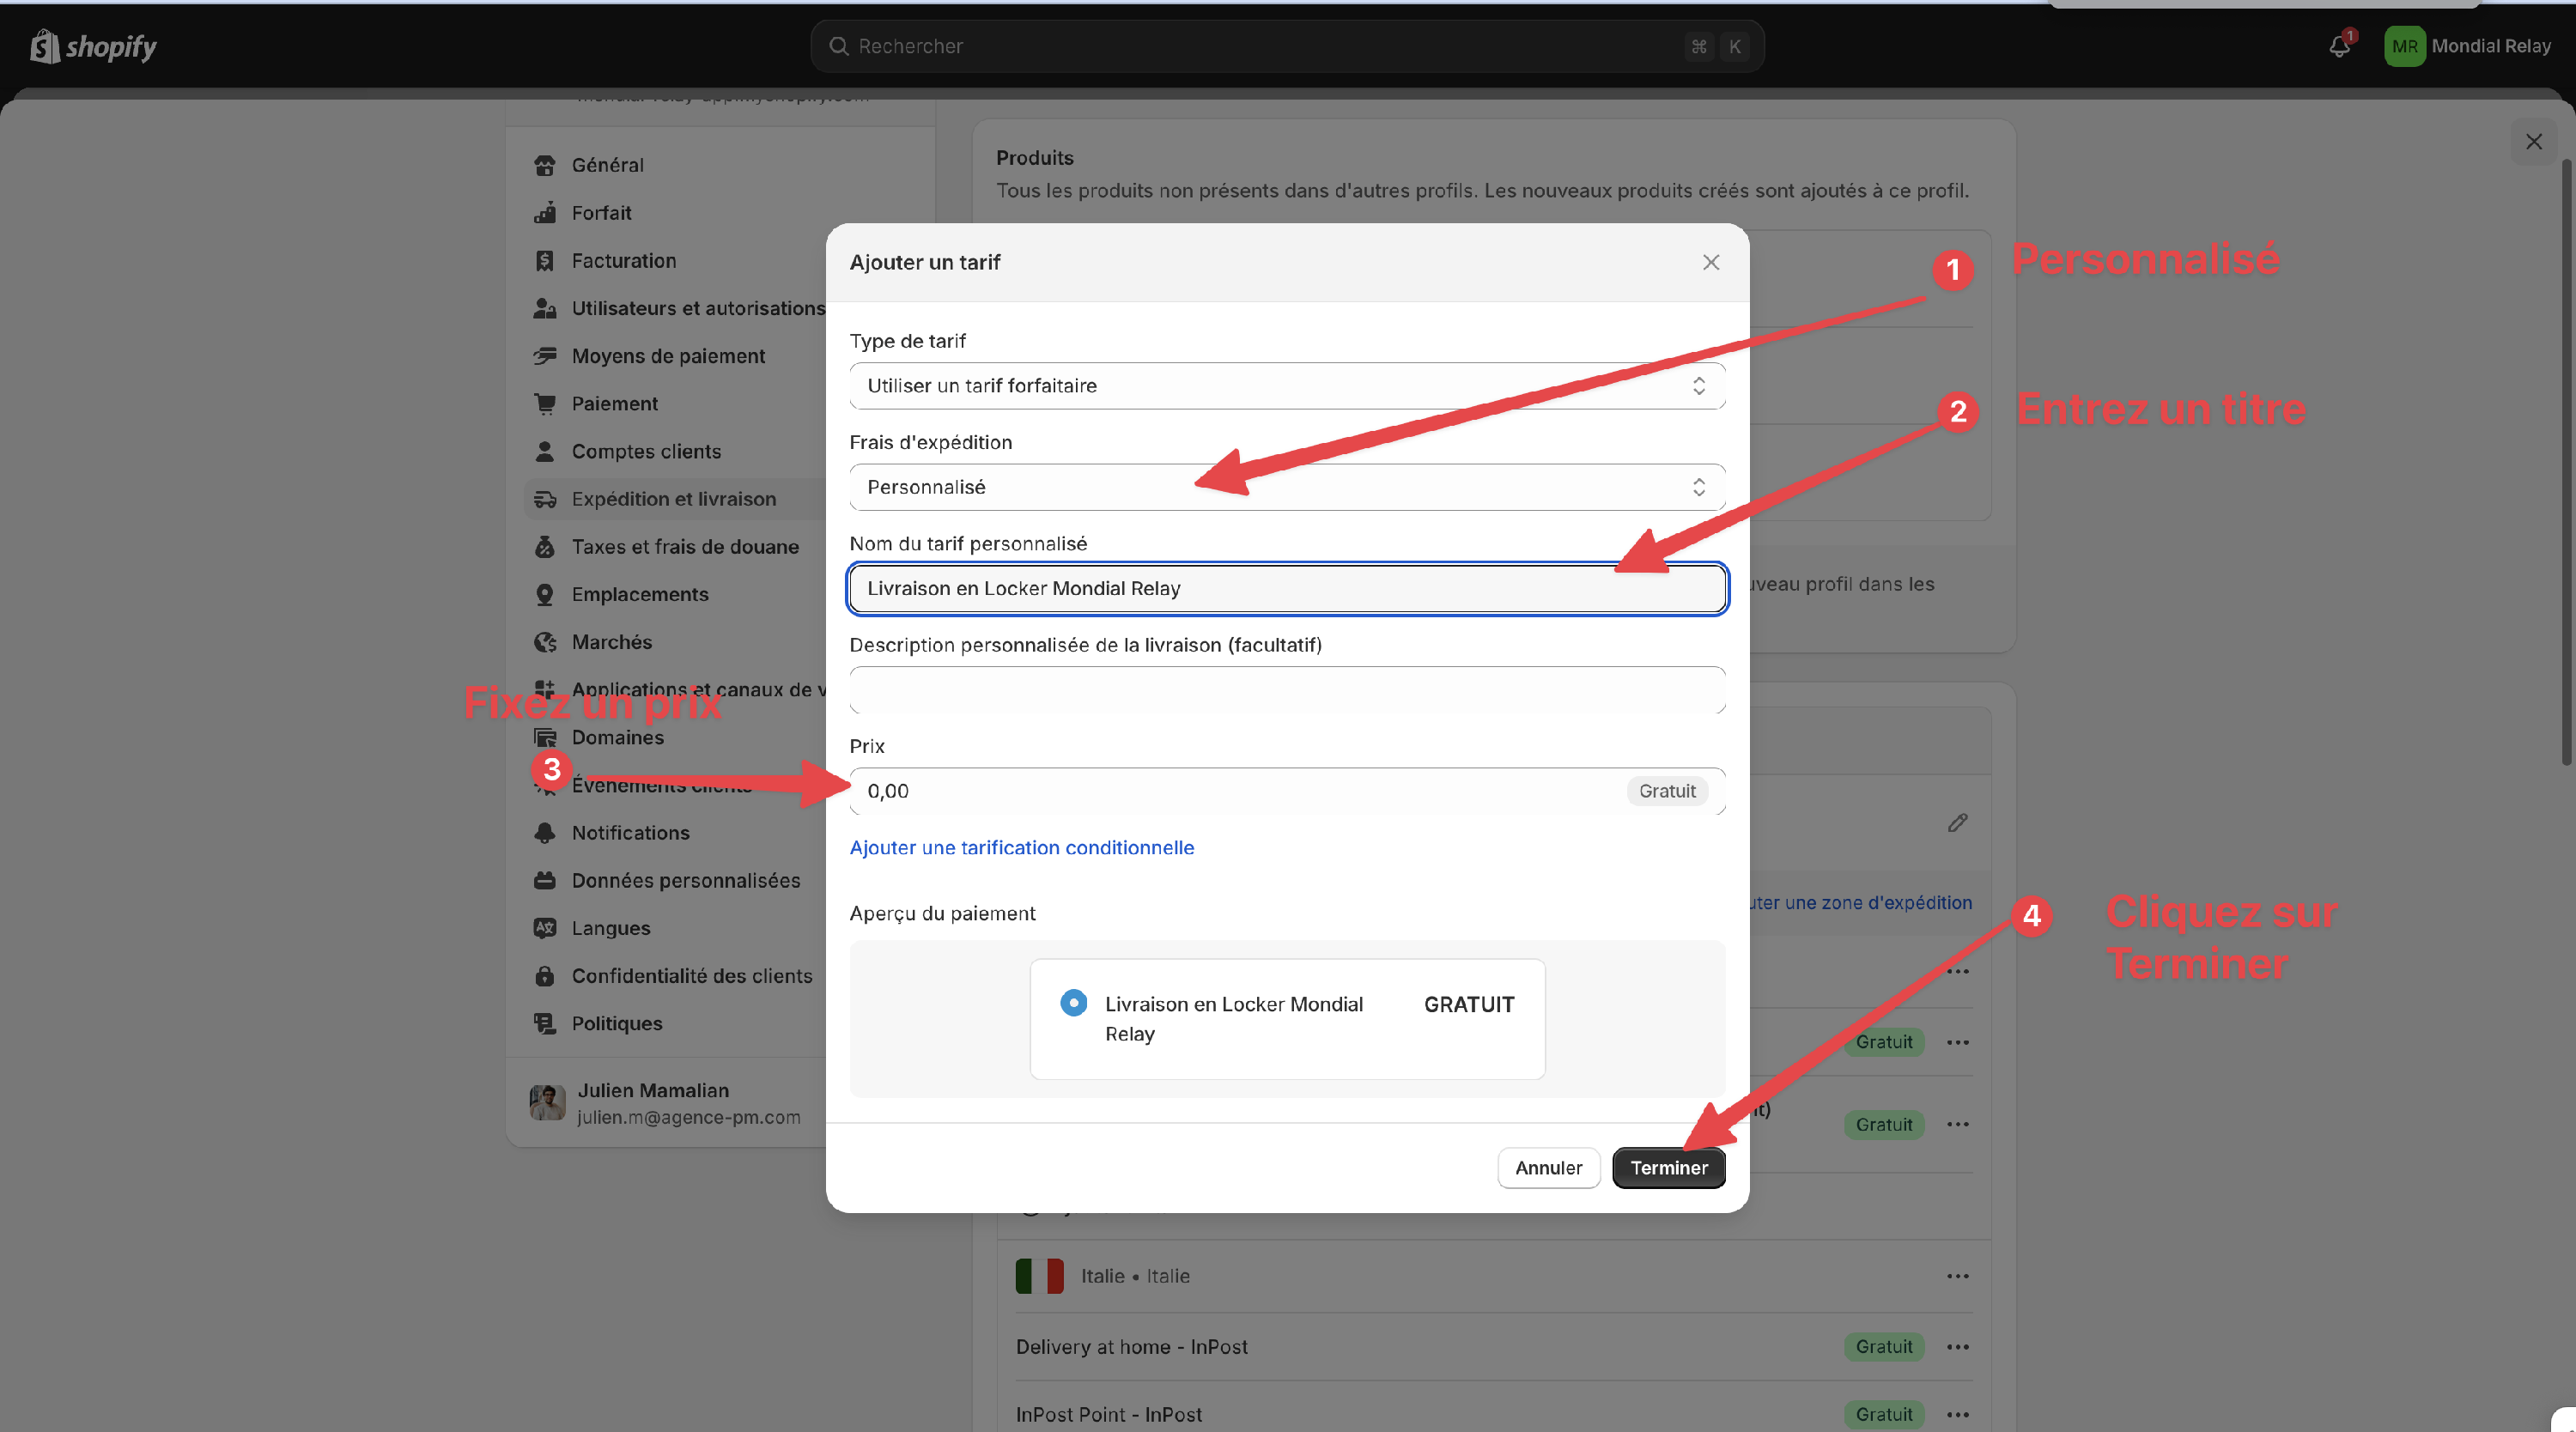Open three-dot menu for Delivery at home - InPost
Image resolution: width=2576 pixels, height=1432 pixels.
coord(1957,1347)
